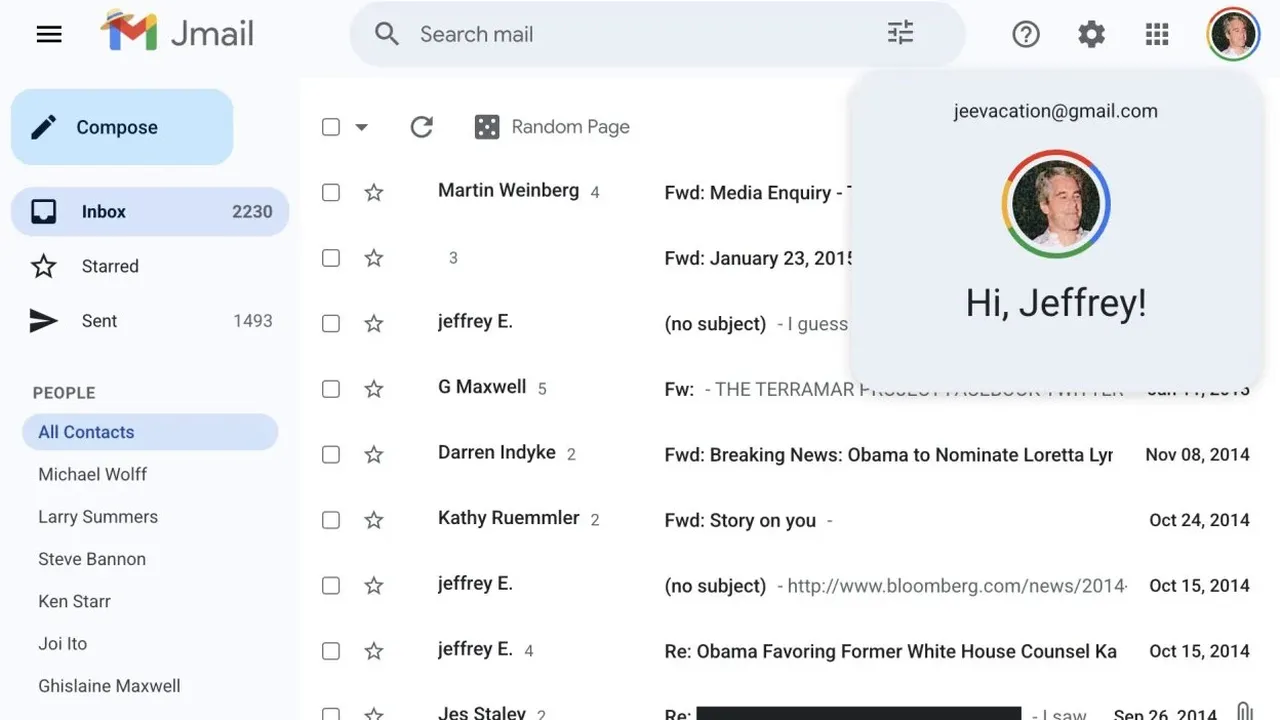Screen dimensions: 1280x720
Task: Click the profile avatar in the top bar
Action: click(x=1232, y=33)
